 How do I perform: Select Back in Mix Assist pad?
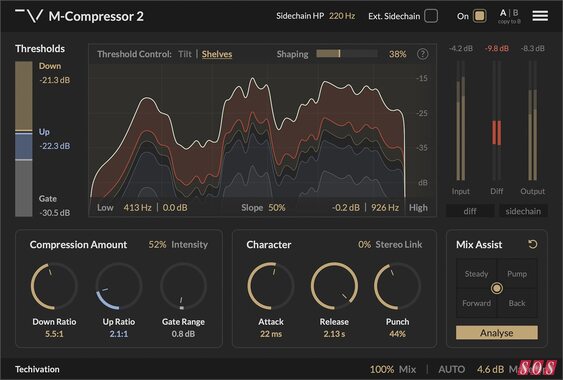[517, 303]
